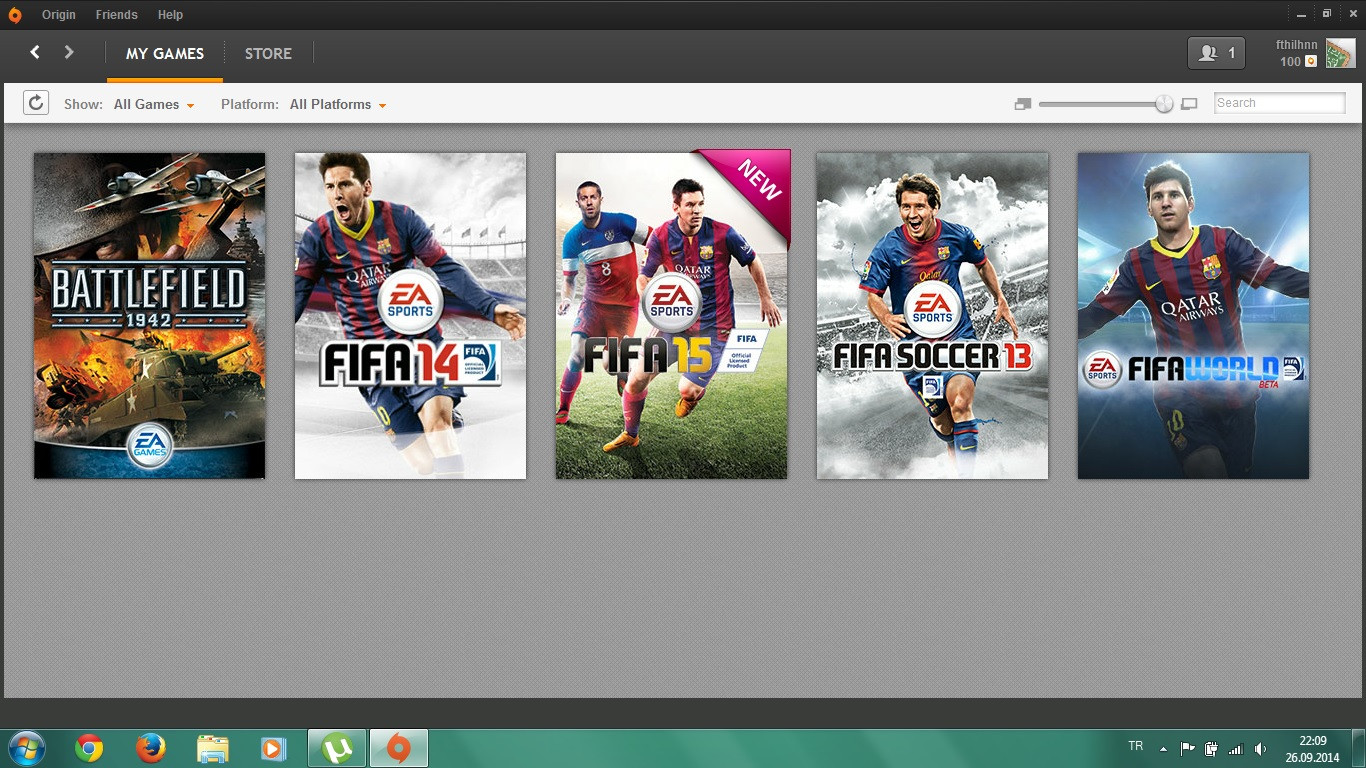Viewport: 1366px width, 768px height.
Task: Click the TR language indicator
Action: pyautogui.click(x=1135, y=746)
